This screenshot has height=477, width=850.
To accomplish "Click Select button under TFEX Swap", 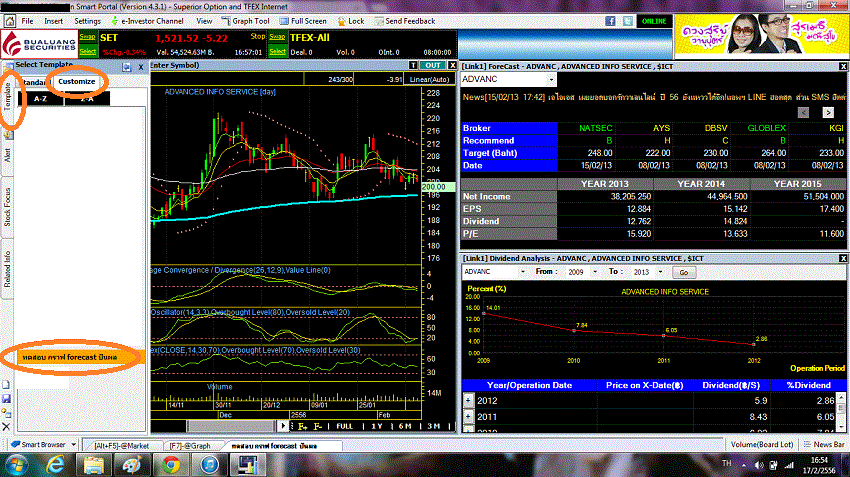I will (278, 51).
